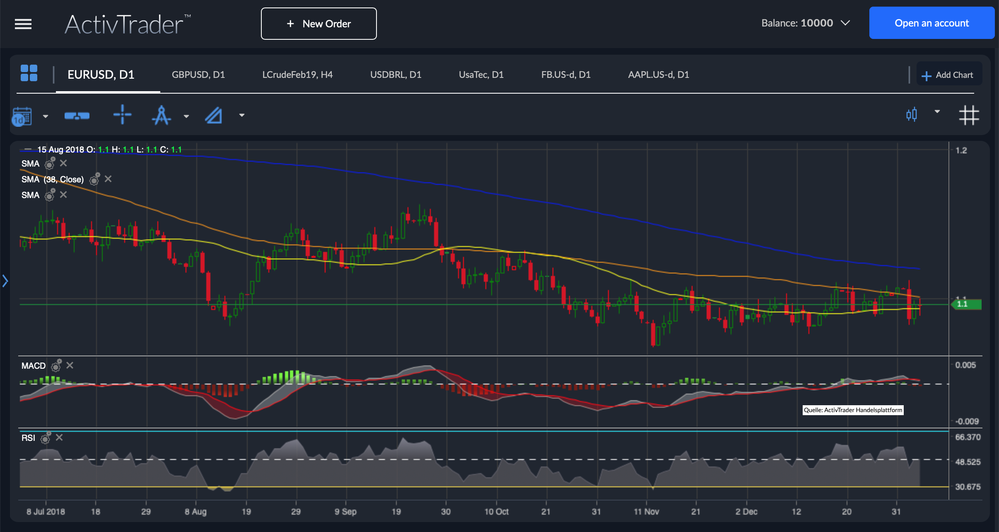This screenshot has height=532, width=999.
Task: Open the chart grid layout icon
Action: pyautogui.click(x=29, y=73)
